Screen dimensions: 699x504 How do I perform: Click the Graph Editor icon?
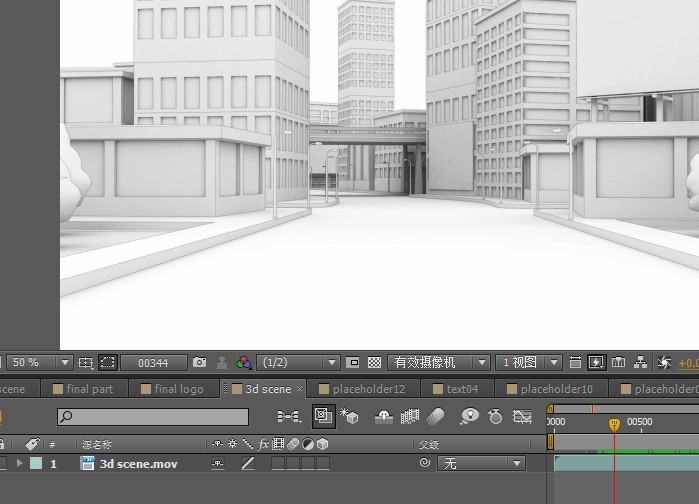coord(522,416)
